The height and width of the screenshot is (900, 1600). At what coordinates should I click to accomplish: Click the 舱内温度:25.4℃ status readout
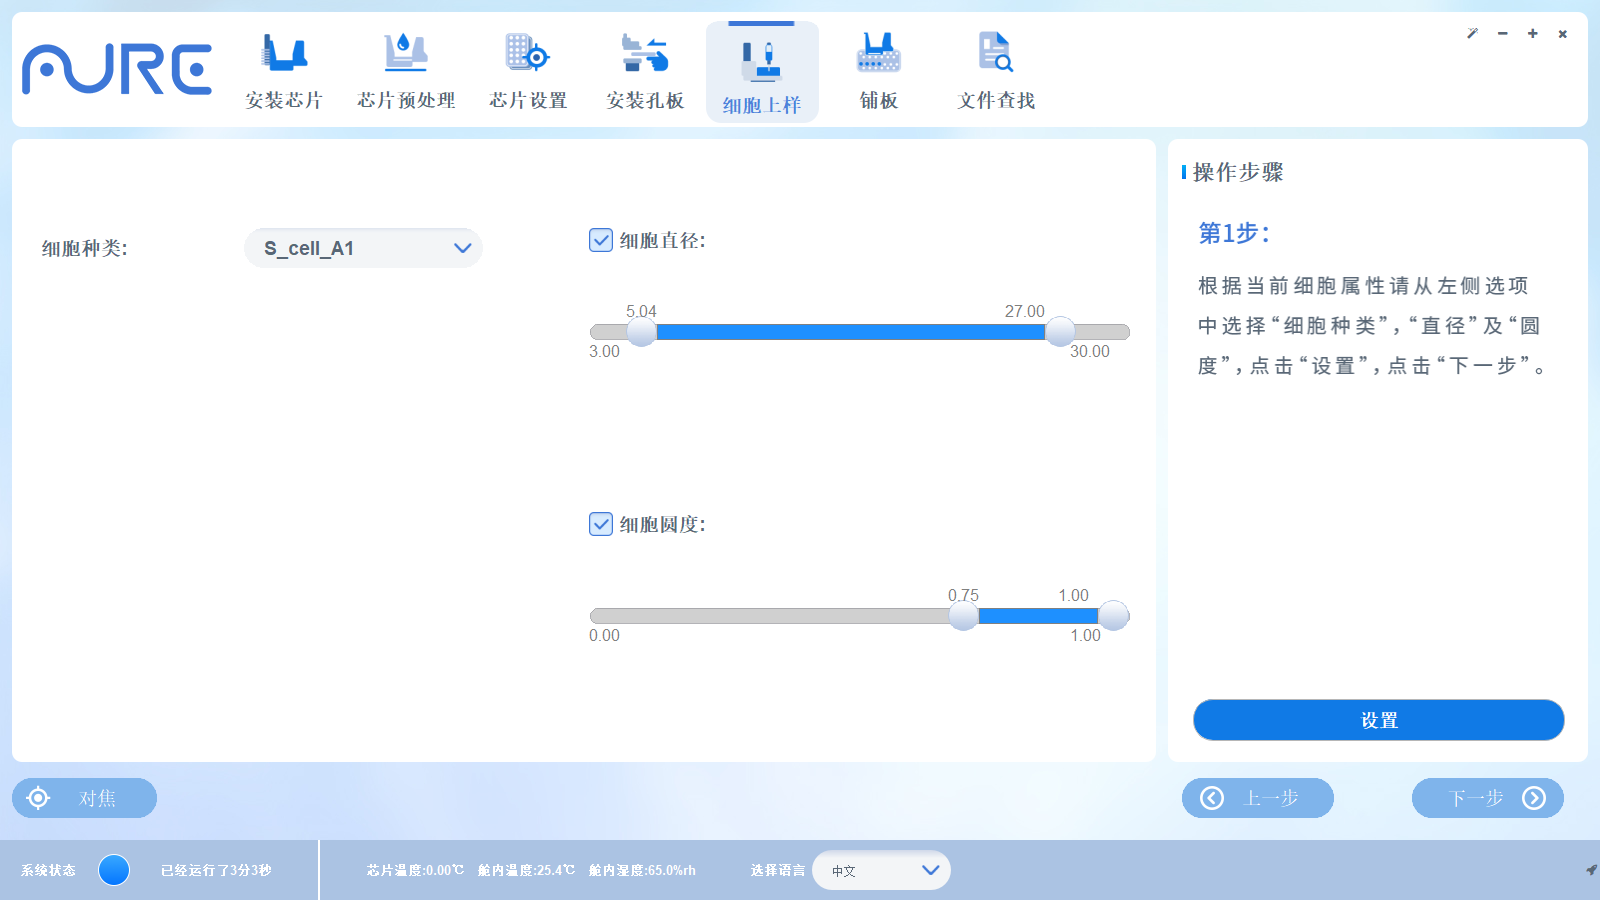[x=526, y=870]
